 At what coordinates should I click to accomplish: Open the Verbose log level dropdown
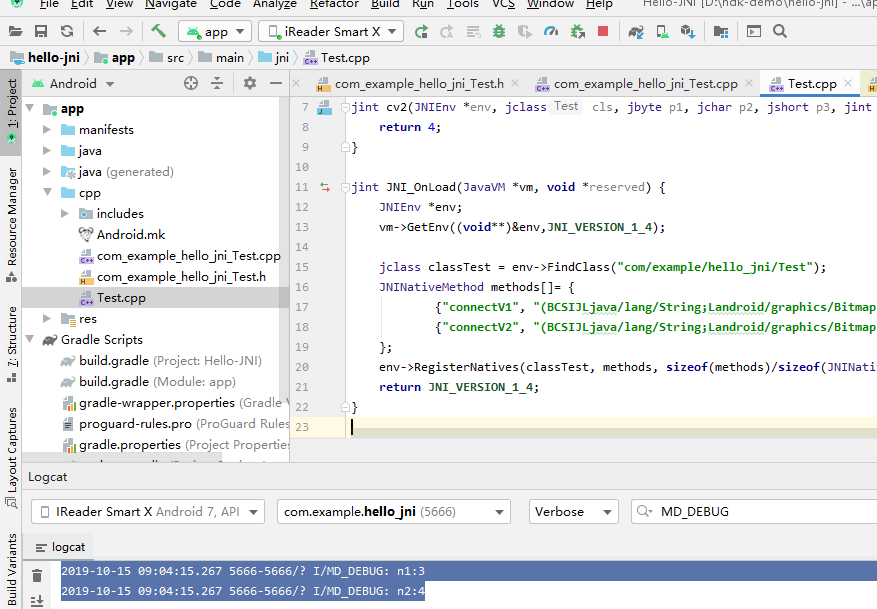click(573, 511)
